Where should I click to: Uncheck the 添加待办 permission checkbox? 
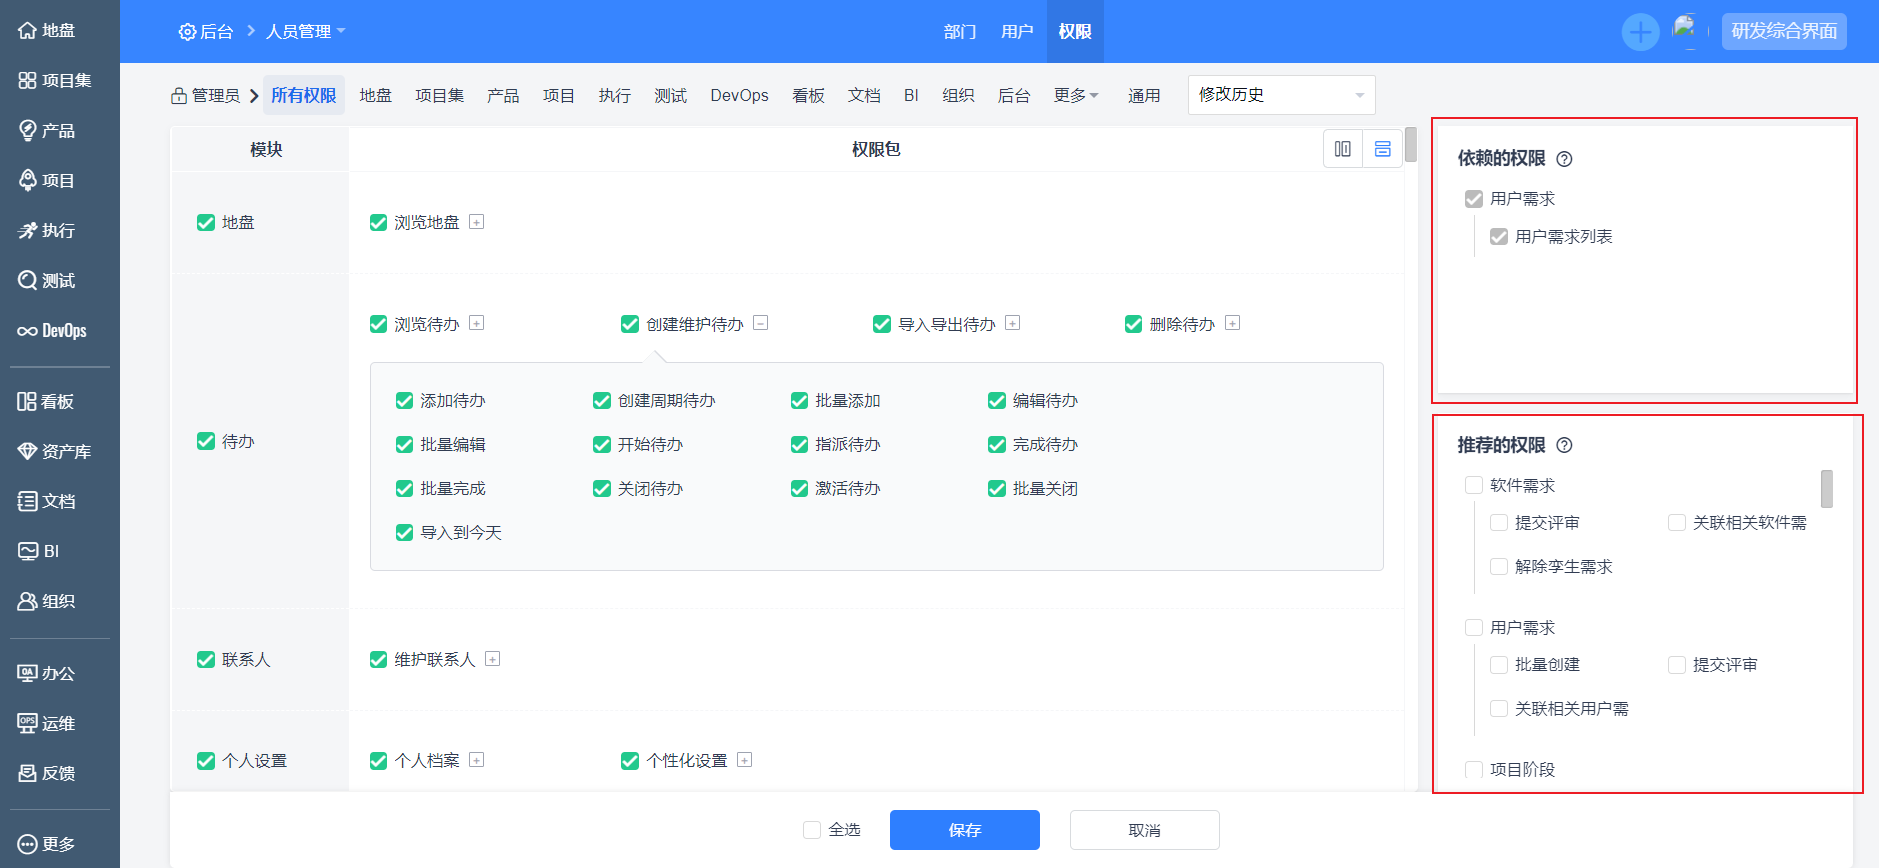click(x=405, y=401)
